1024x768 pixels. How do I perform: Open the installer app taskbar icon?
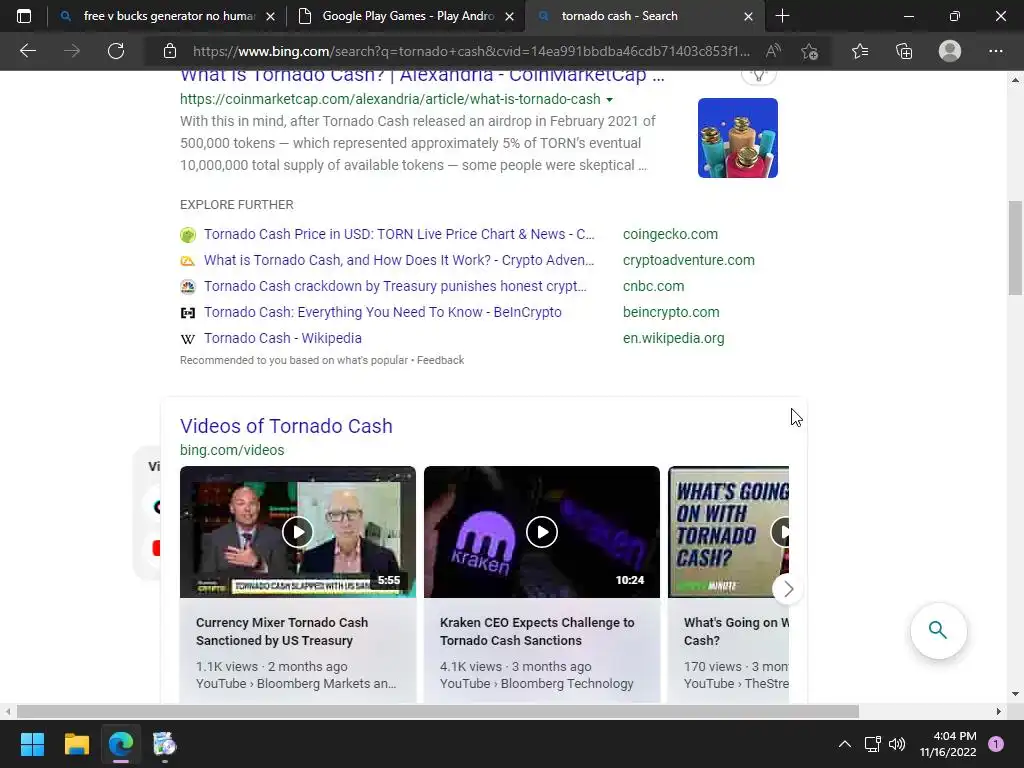165,744
